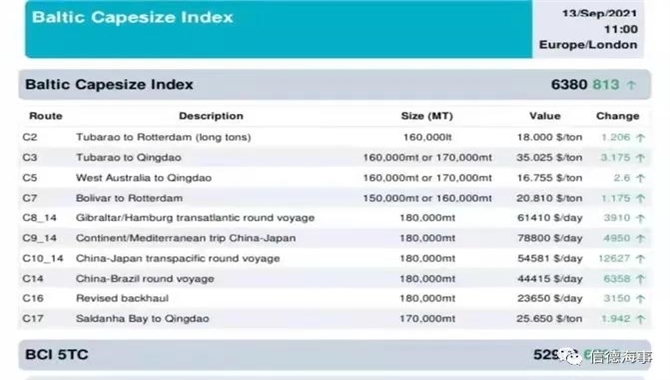Click the Tubarao to Rotterdam route row
The width and height of the screenshot is (670, 380).
(335, 137)
